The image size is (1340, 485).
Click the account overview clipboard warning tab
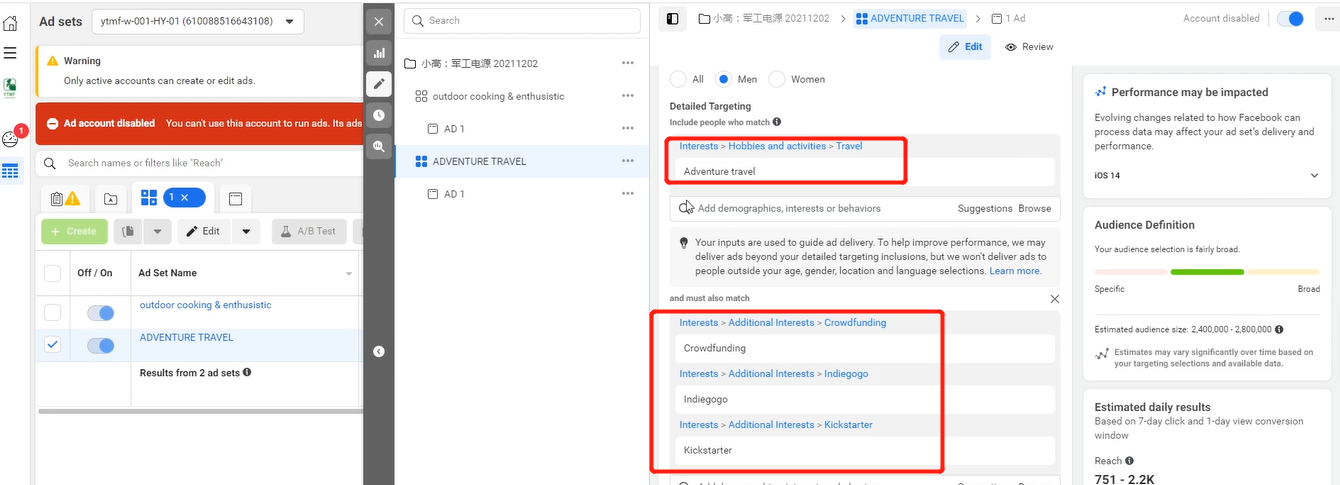coord(64,199)
